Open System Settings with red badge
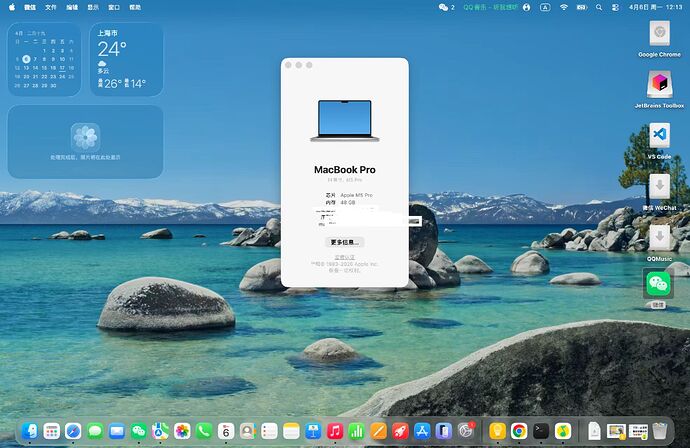 coord(466,431)
